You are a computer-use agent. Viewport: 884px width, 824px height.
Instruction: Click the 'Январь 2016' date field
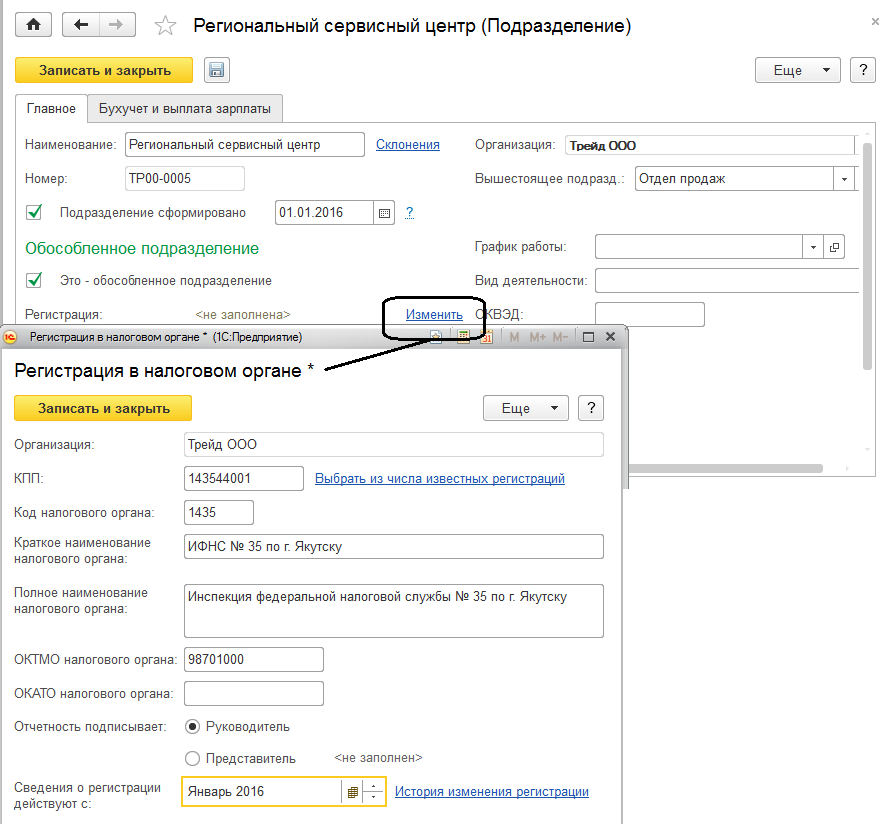coord(262,792)
